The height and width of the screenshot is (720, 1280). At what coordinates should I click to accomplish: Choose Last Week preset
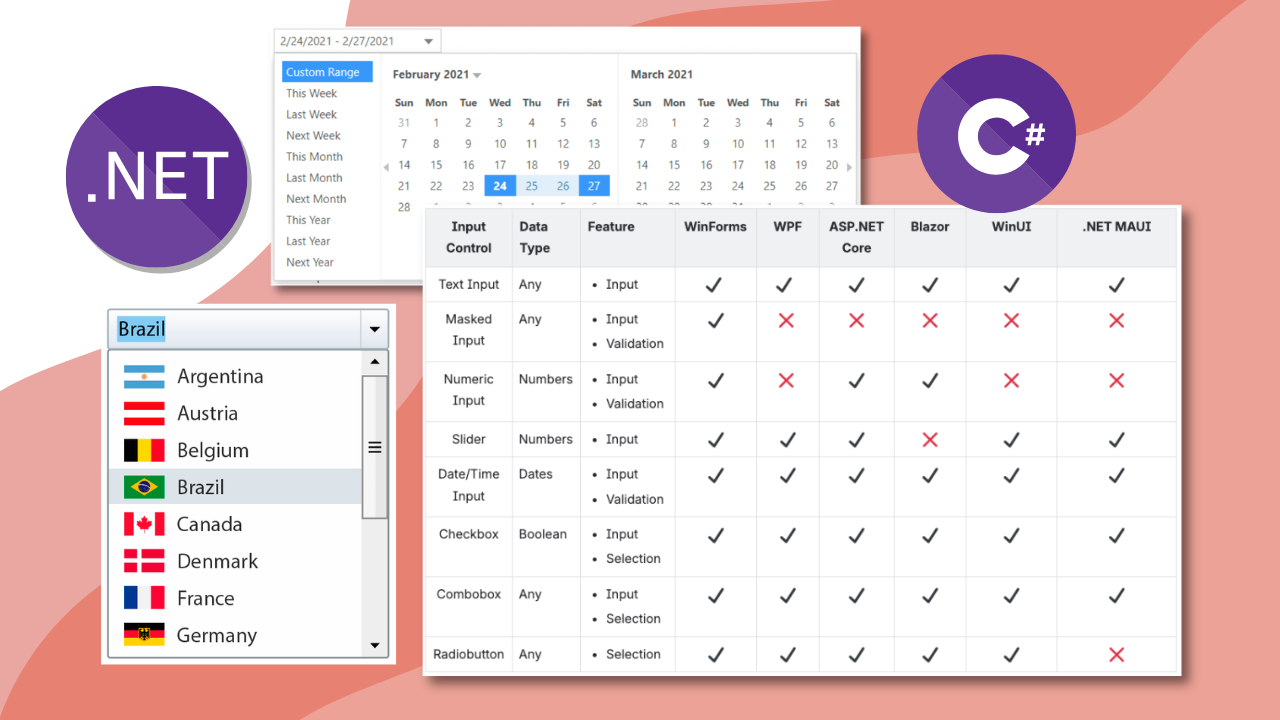(x=312, y=114)
